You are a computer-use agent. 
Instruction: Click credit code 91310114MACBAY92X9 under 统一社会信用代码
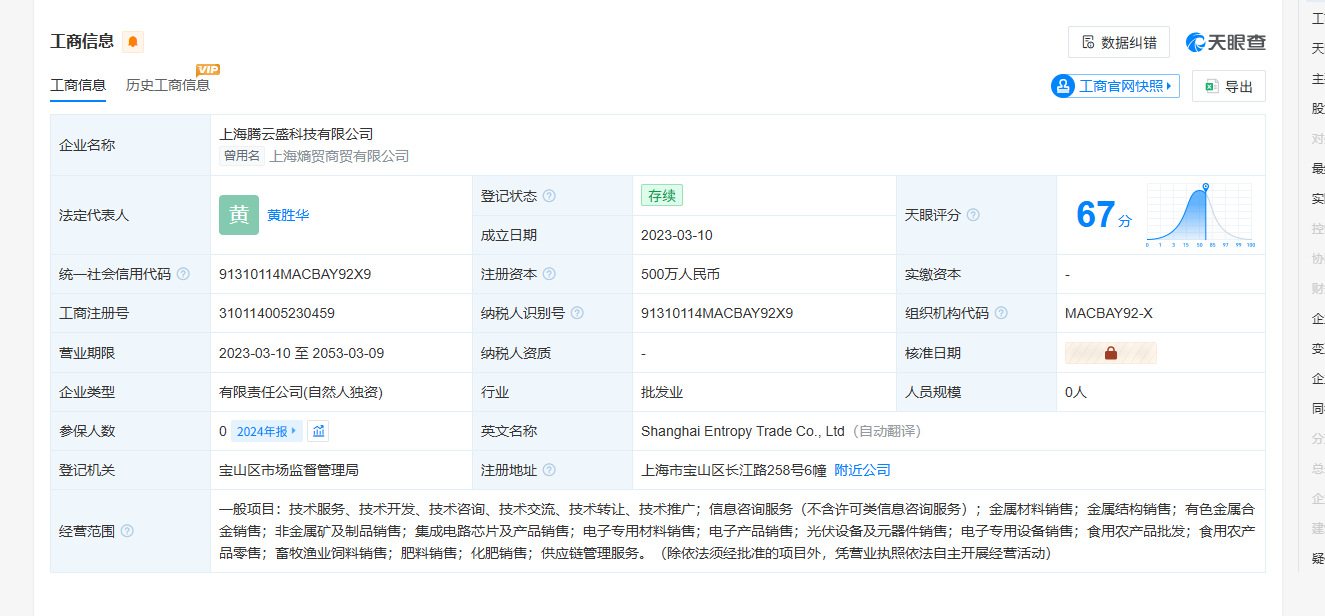click(x=295, y=274)
